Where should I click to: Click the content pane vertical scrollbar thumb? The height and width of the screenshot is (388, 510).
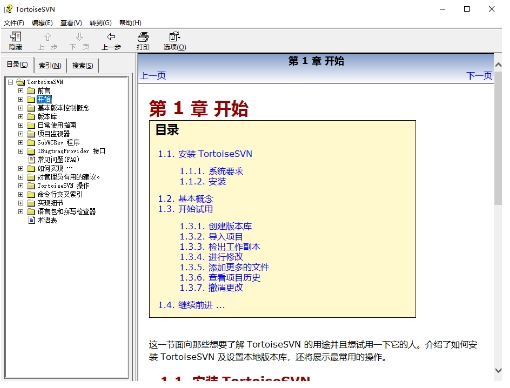498,138
